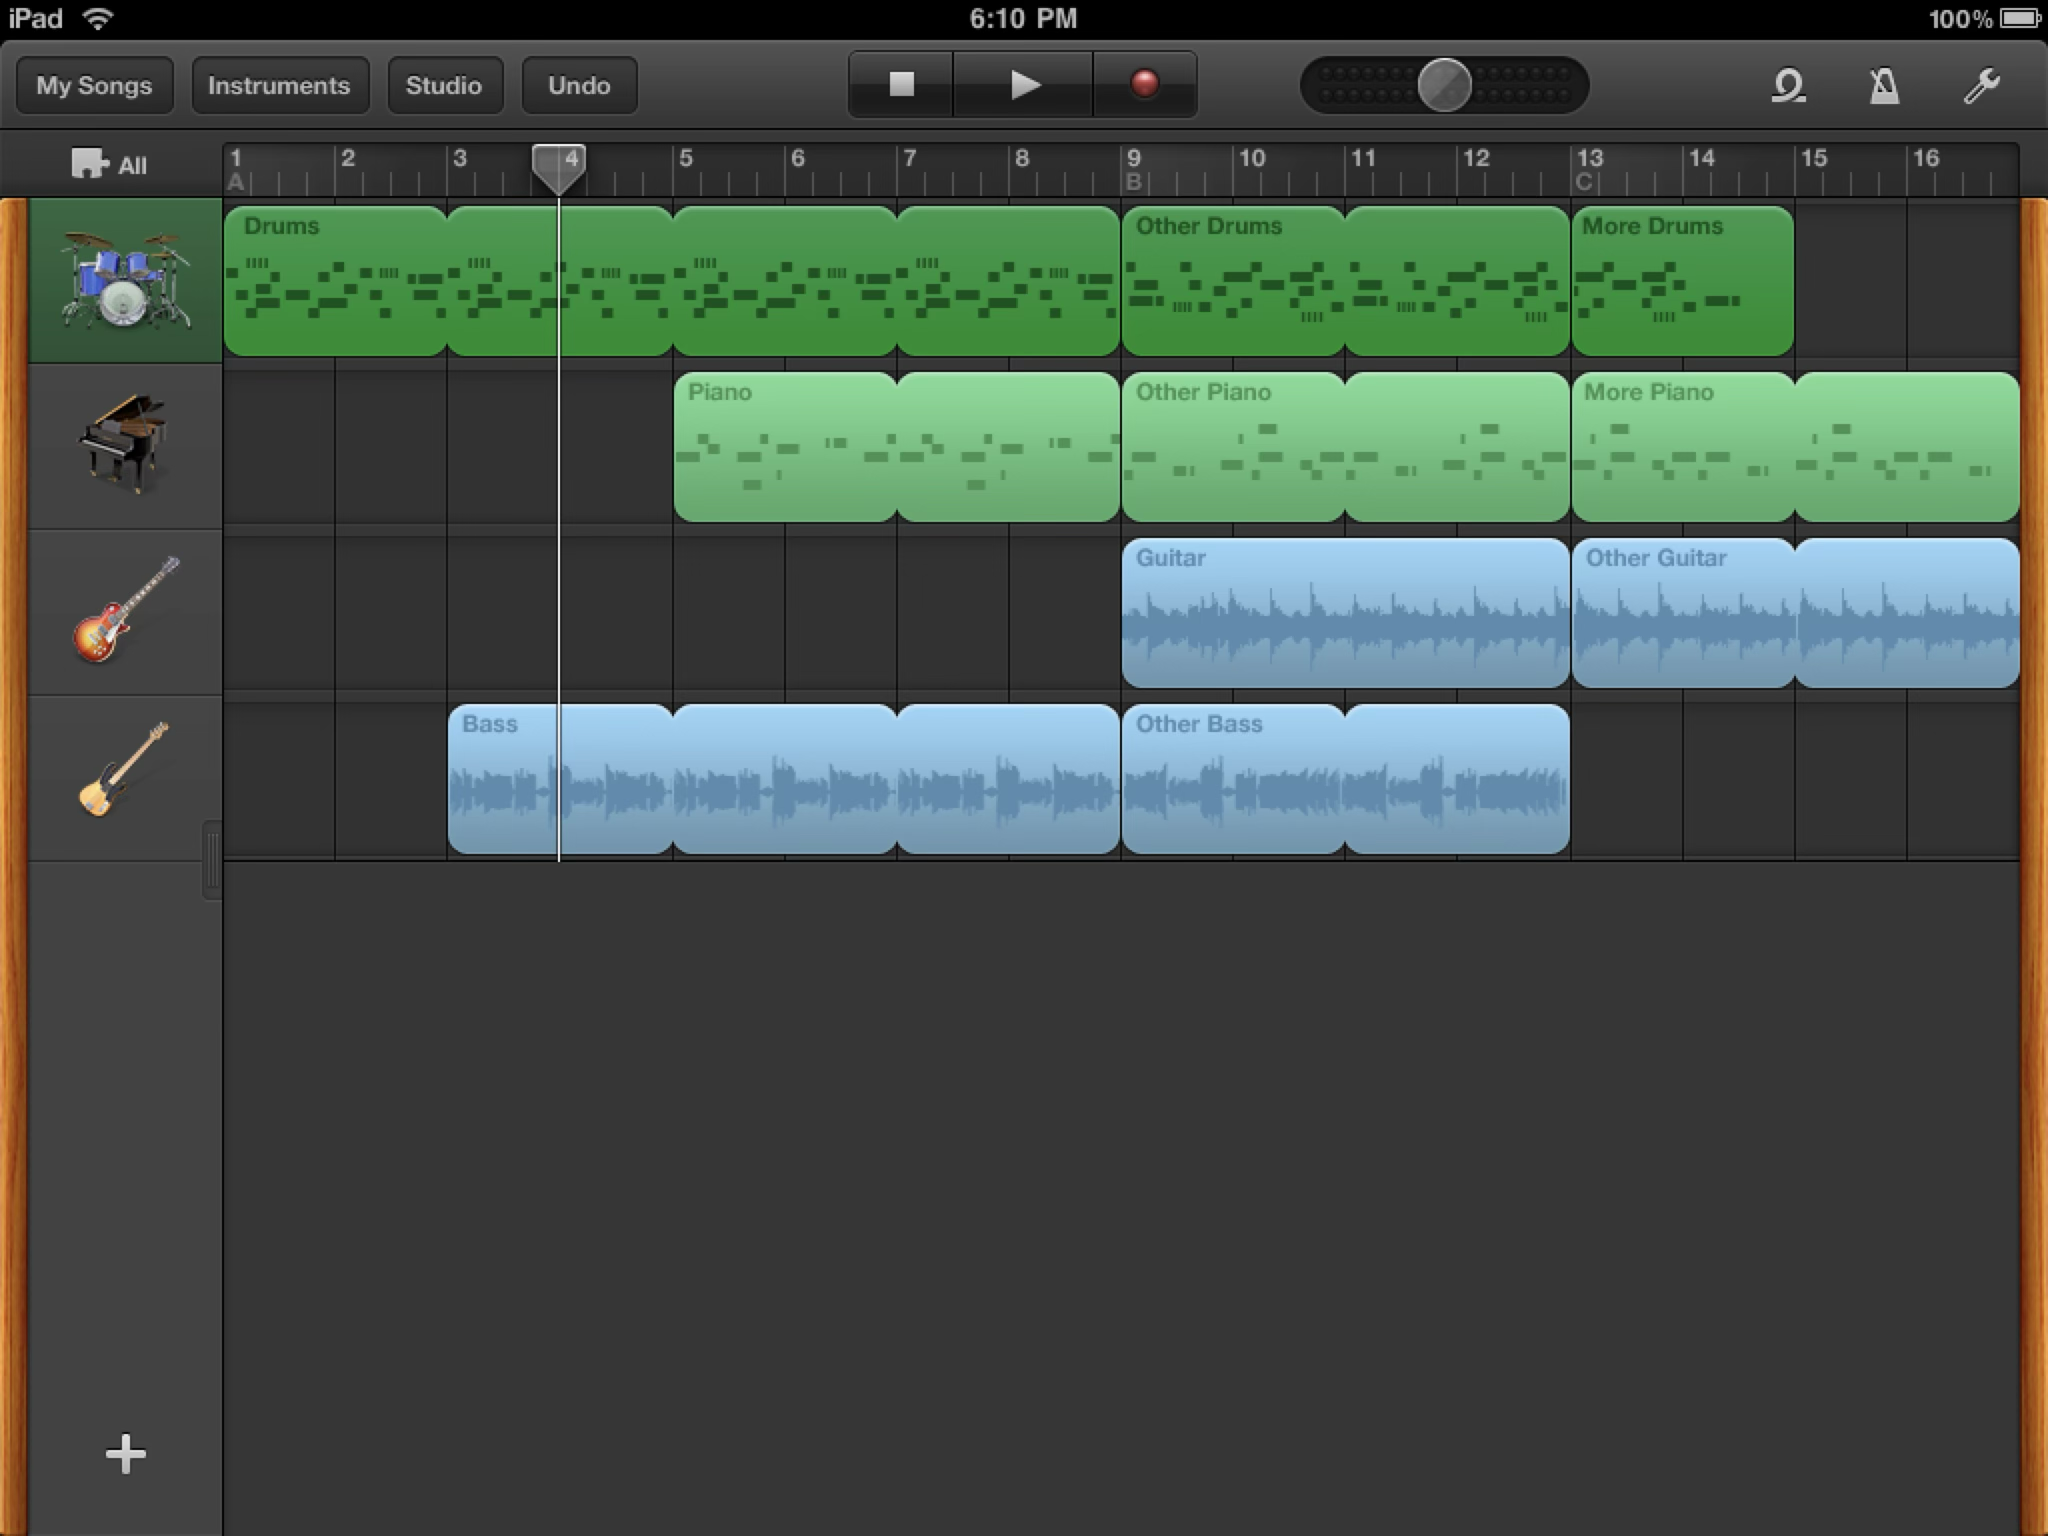Screen dimensions: 2048x1536
Task: Open the Instruments browser
Action: click(x=280, y=85)
